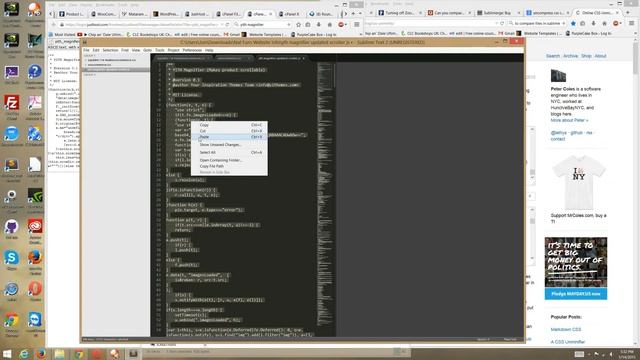
Task: Open File Explorer from the taskbar
Action: pyautogui.click(x=60, y=354)
